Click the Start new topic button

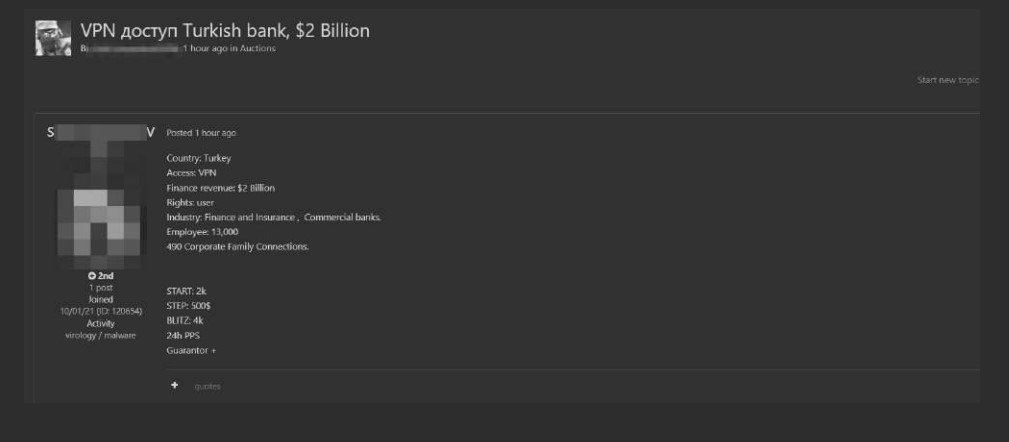tap(947, 79)
